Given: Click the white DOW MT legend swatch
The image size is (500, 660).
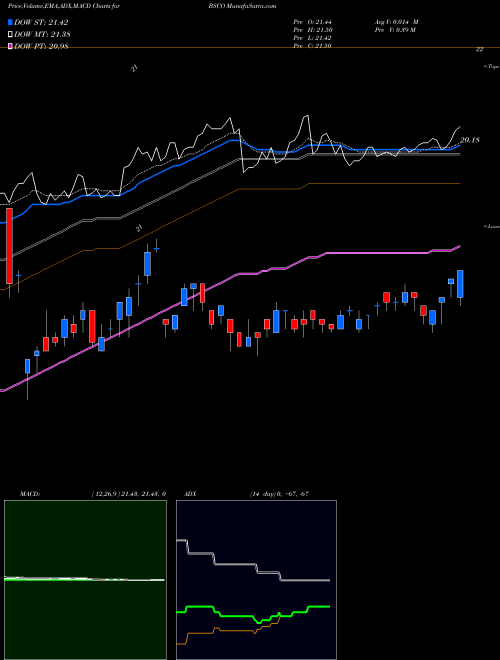Looking at the screenshot, I should pyautogui.click(x=11, y=35).
